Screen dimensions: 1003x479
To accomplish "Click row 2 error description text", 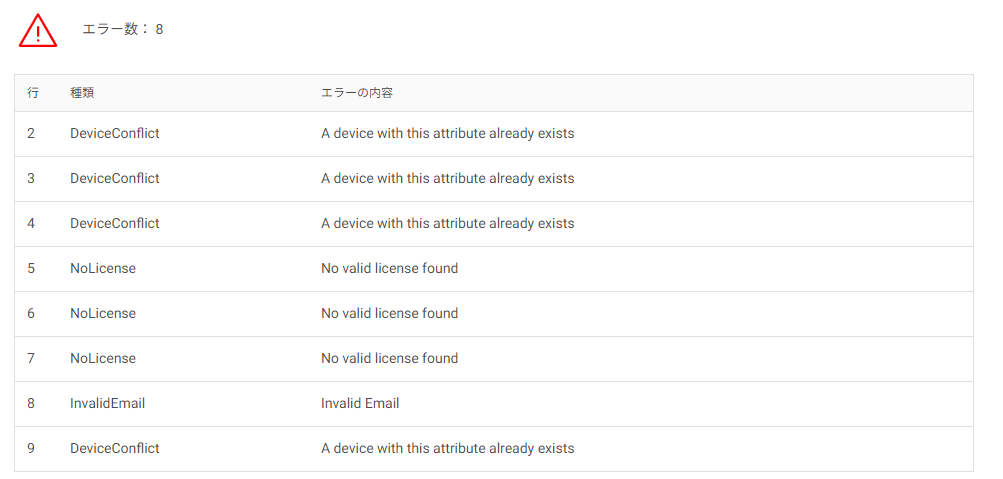I will point(448,134).
